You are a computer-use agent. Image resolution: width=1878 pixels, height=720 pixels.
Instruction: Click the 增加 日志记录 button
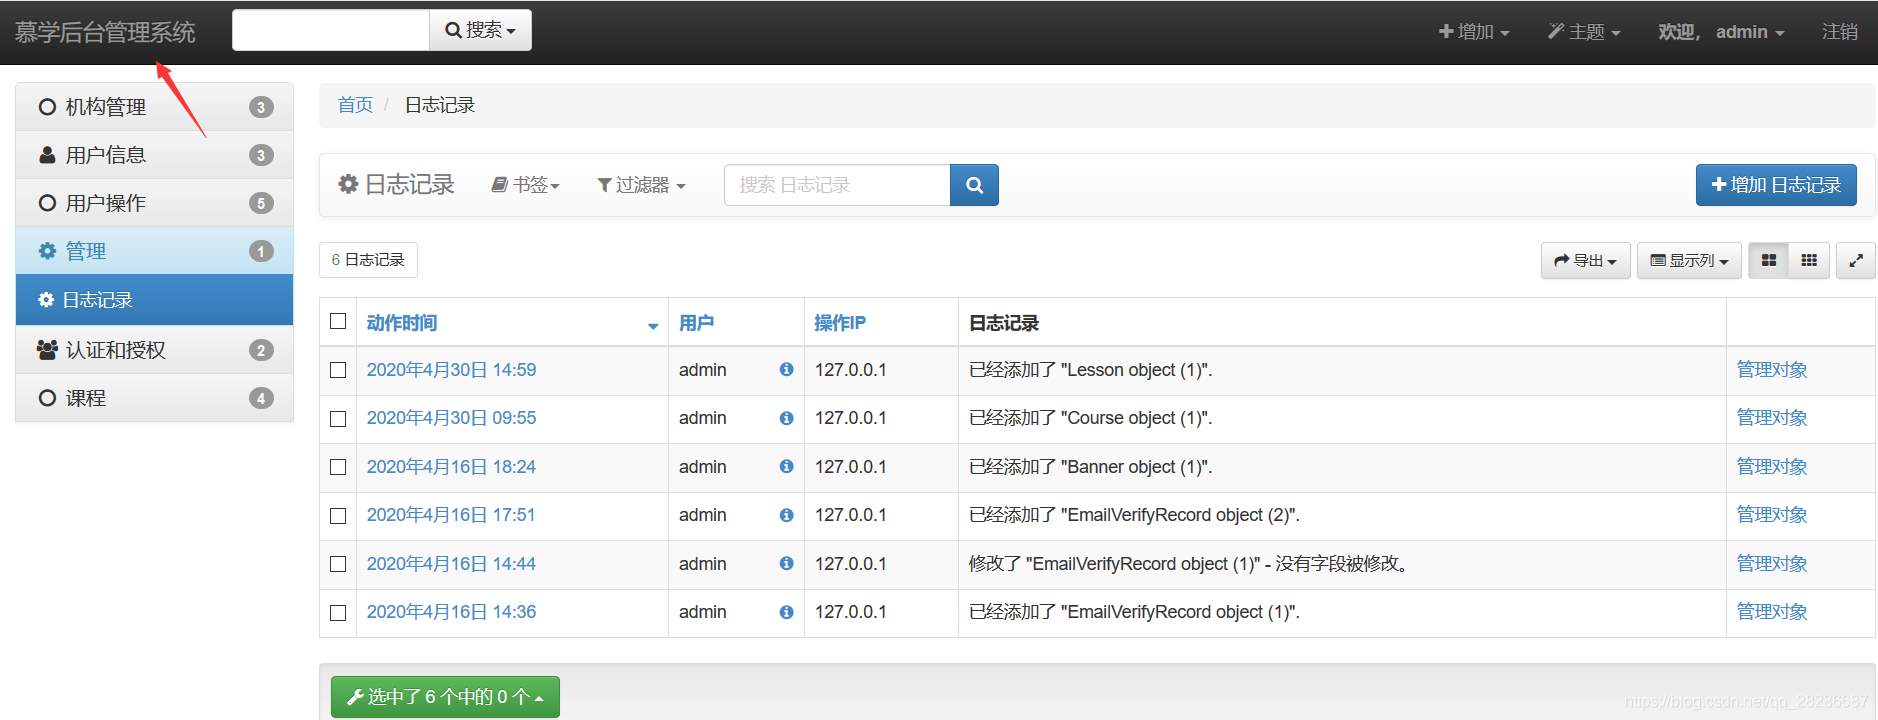tap(1776, 185)
